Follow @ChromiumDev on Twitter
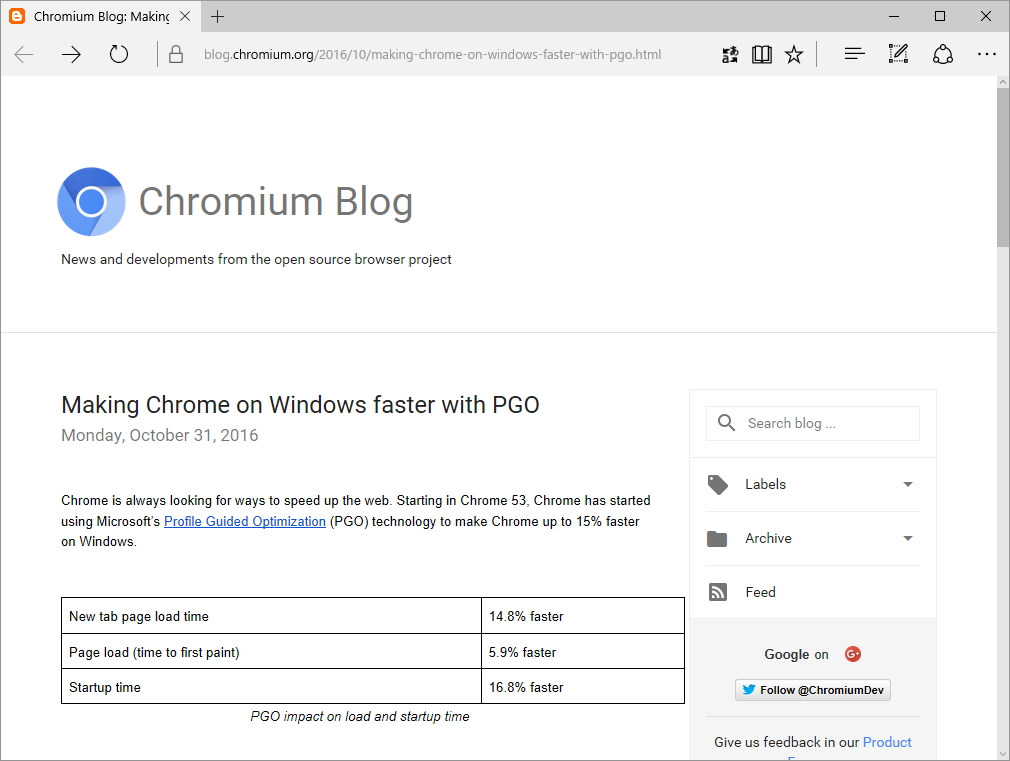 pyautogui.click(x=812, y=689)
